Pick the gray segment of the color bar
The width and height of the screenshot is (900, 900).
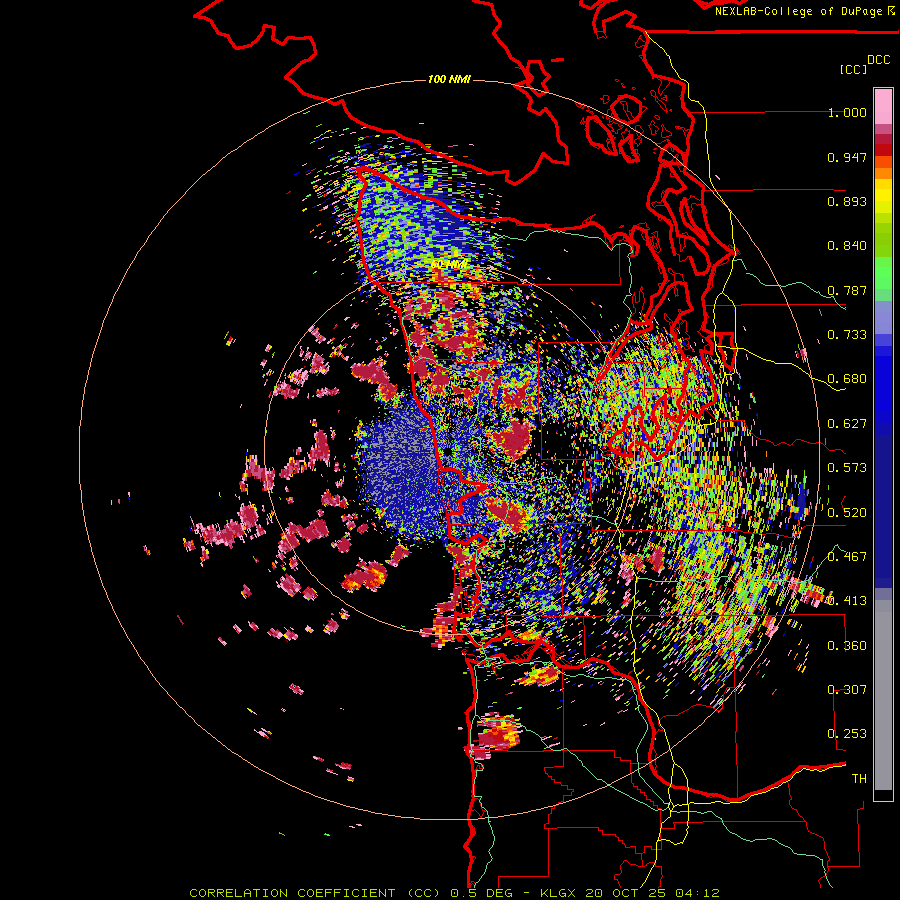coord(883,695)
